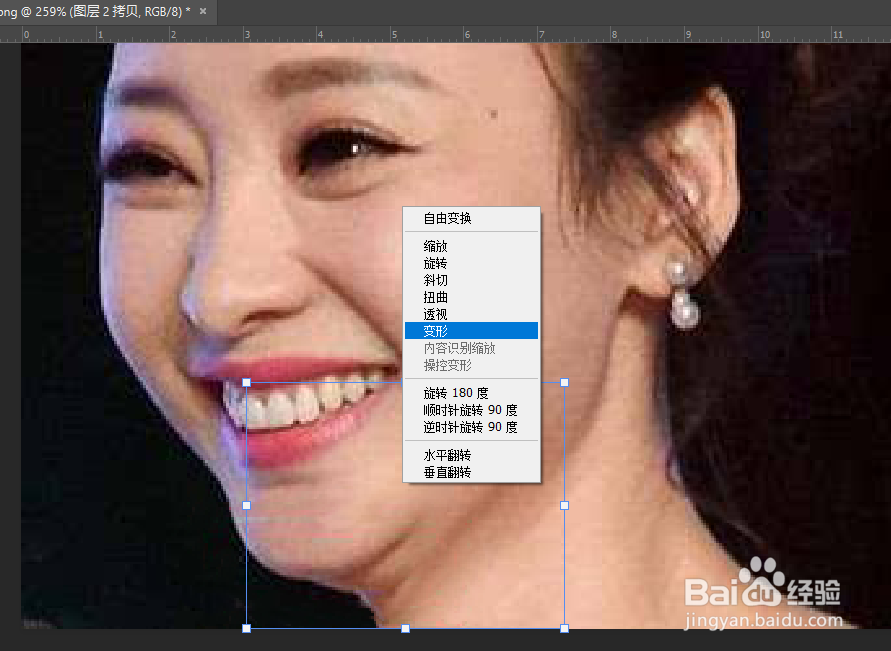The width and height of the screenshot is (891, 651).
Task: Click the top-right transform handle
Action: coord(564,382)
